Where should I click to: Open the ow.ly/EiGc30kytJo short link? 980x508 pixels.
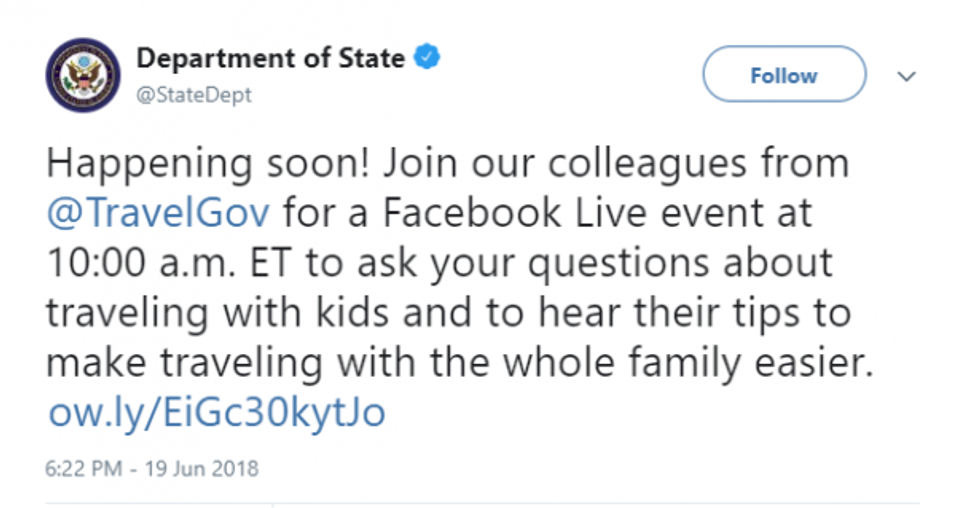point(215,412)
